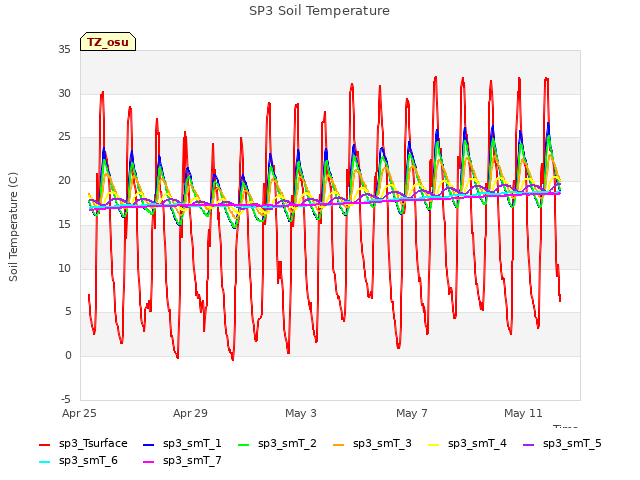
Task: Click the blue sp3_smT_1 color swatch
Action: [149, 444]
